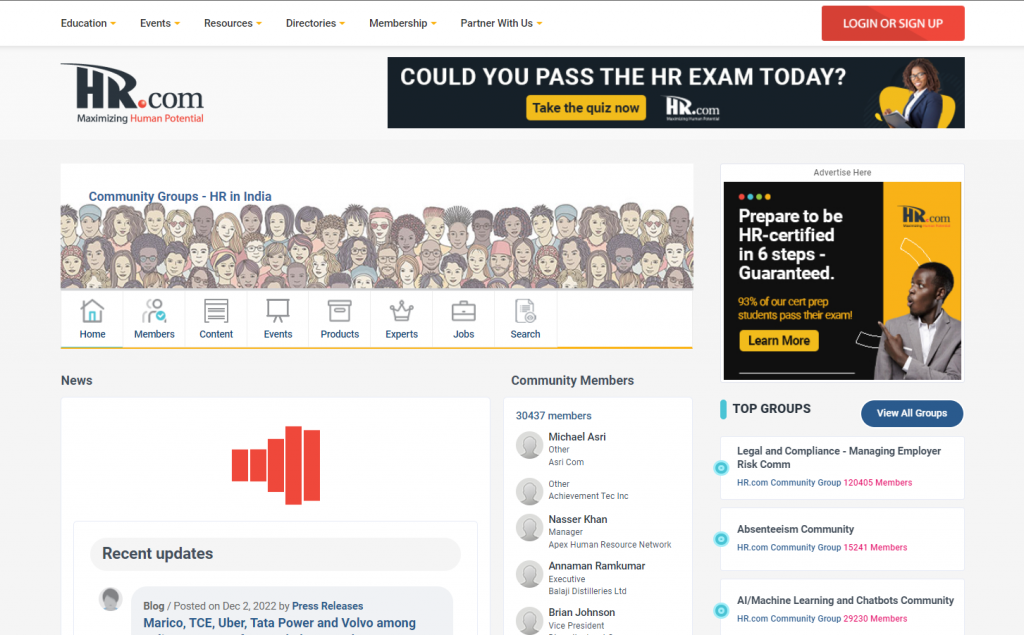Click the Content presentation icon
Viewport: 1024px width, 635px height.
[x=216, y=313]
